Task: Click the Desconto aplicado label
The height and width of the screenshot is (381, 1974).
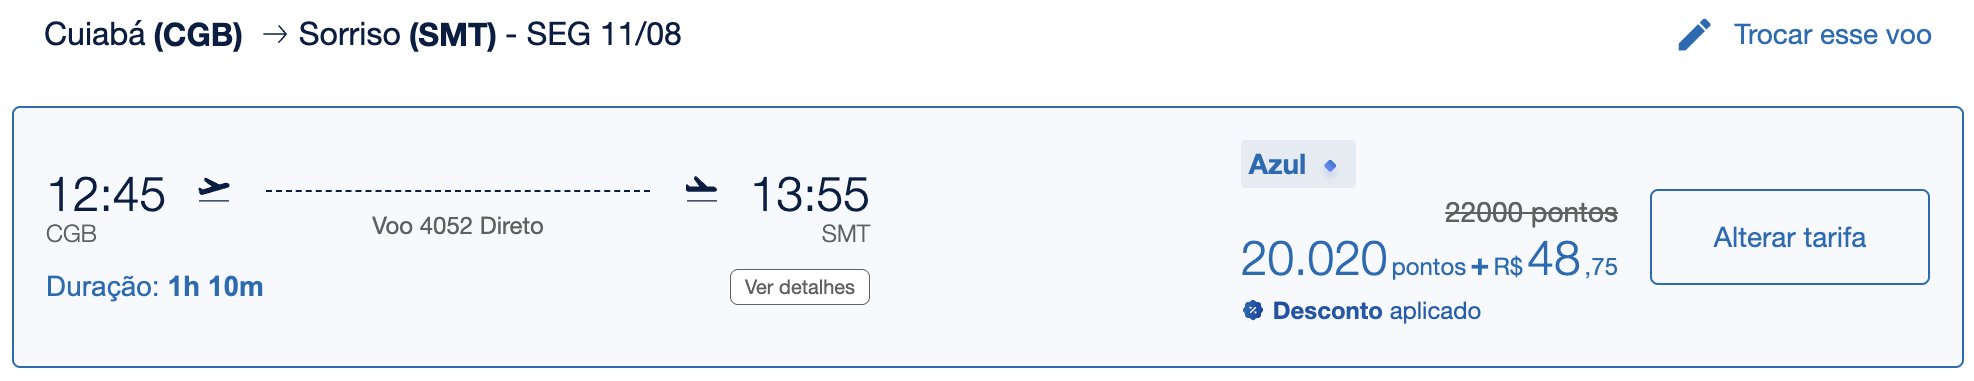Action: click(x=1376, y=311)
